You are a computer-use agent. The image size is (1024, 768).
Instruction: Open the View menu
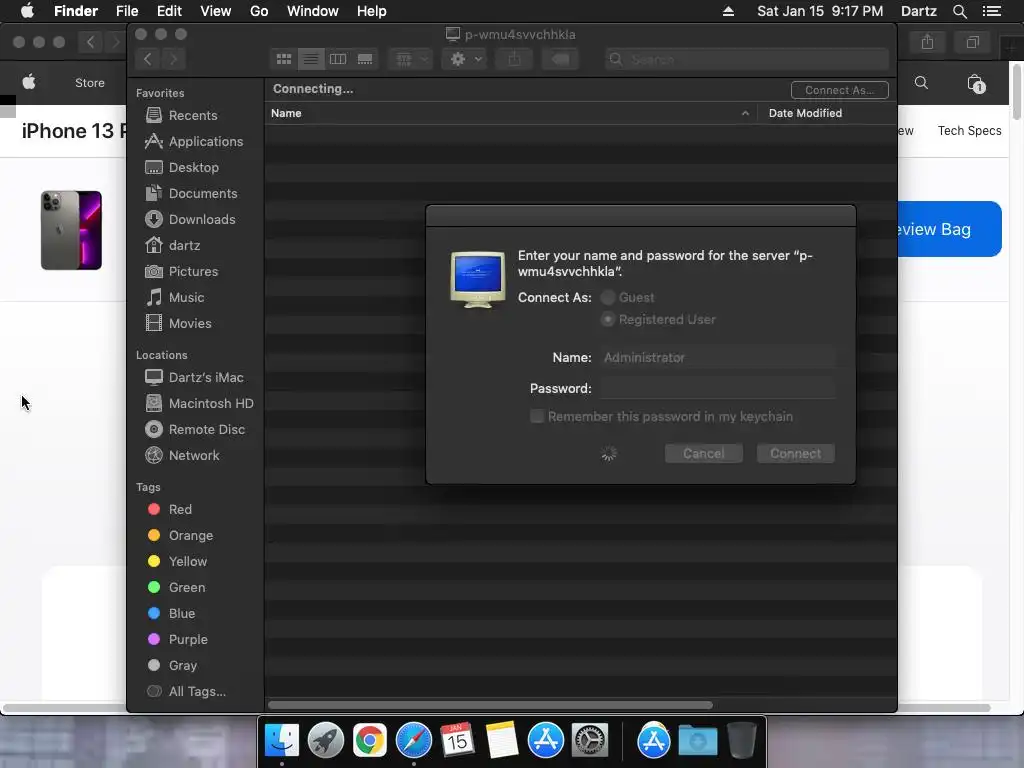click(x=216, y=11)
